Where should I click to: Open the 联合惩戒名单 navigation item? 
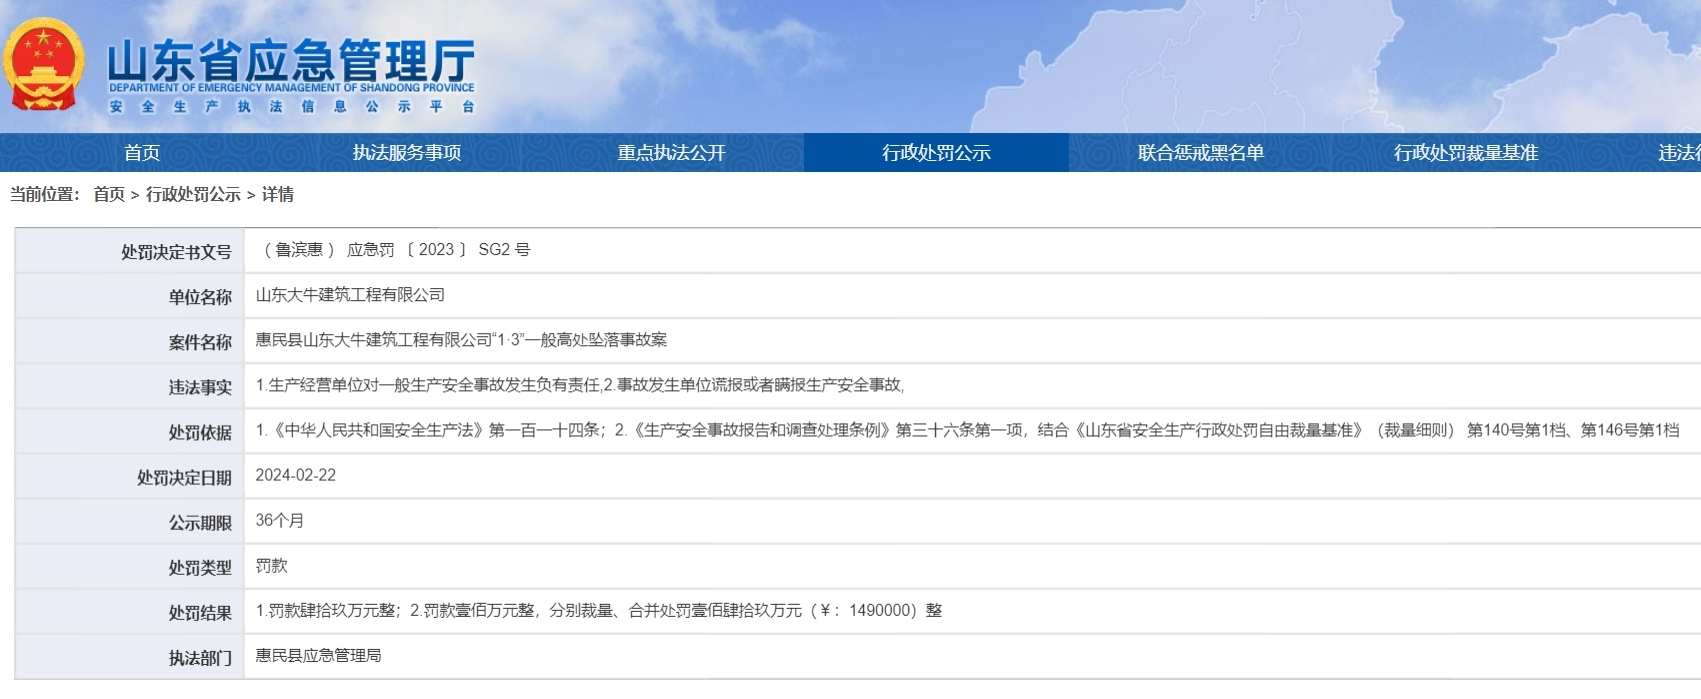pyautogui.click(x=1200, y=153)
